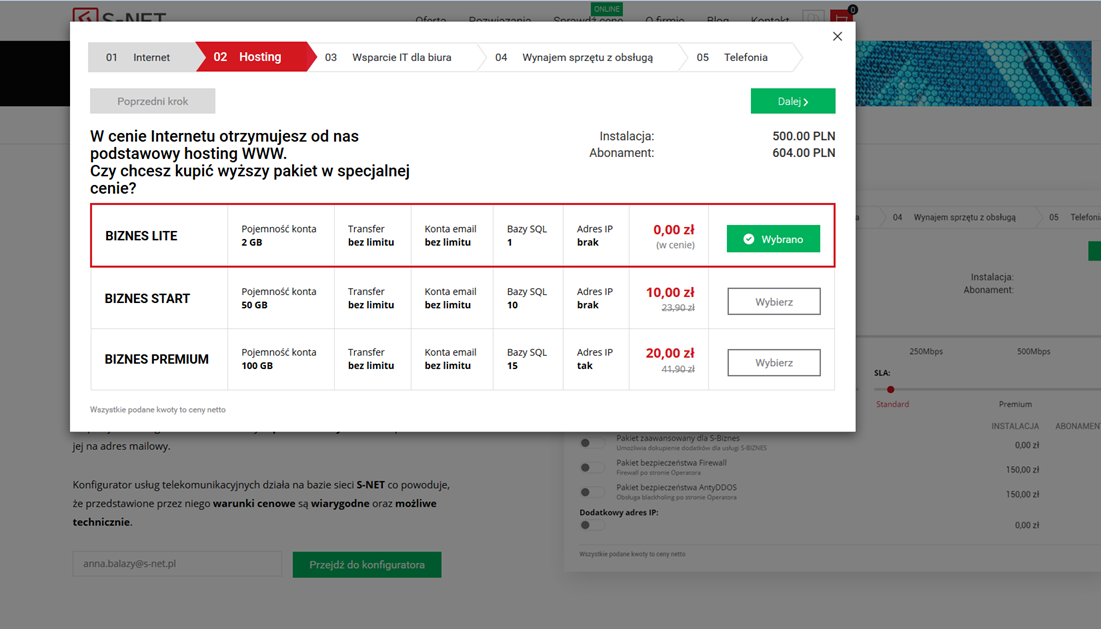
Task: Click the 100 GB account capacity value
Action: click(x=257, y=366)
